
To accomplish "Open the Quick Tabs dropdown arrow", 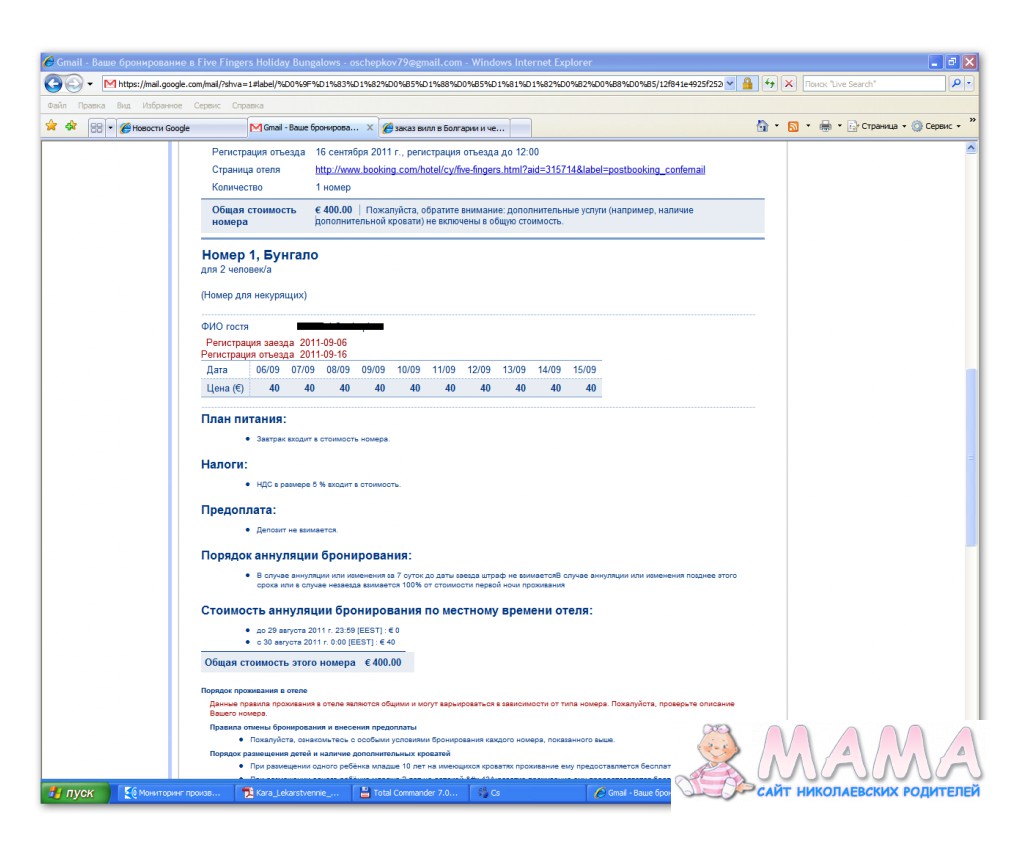I will pyautogui.click(x=110, y=128).
